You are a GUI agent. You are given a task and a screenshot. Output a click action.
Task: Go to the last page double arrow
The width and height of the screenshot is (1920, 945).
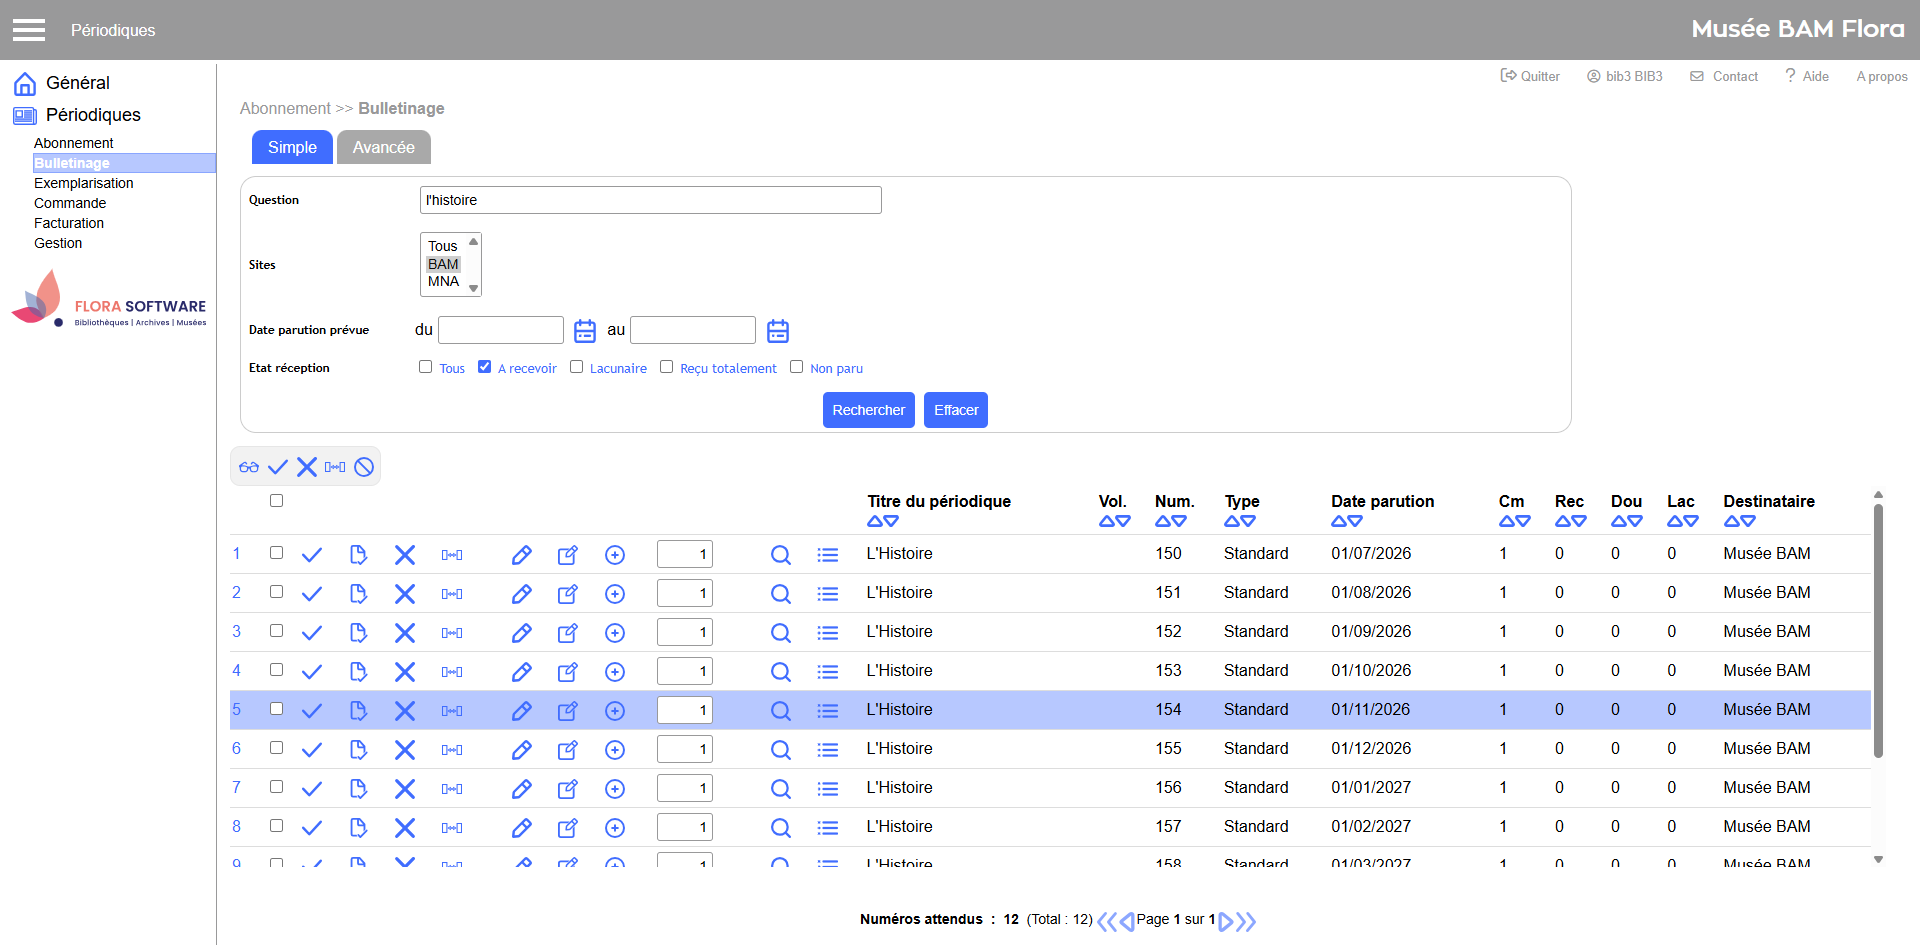[x=1246, y=921]
